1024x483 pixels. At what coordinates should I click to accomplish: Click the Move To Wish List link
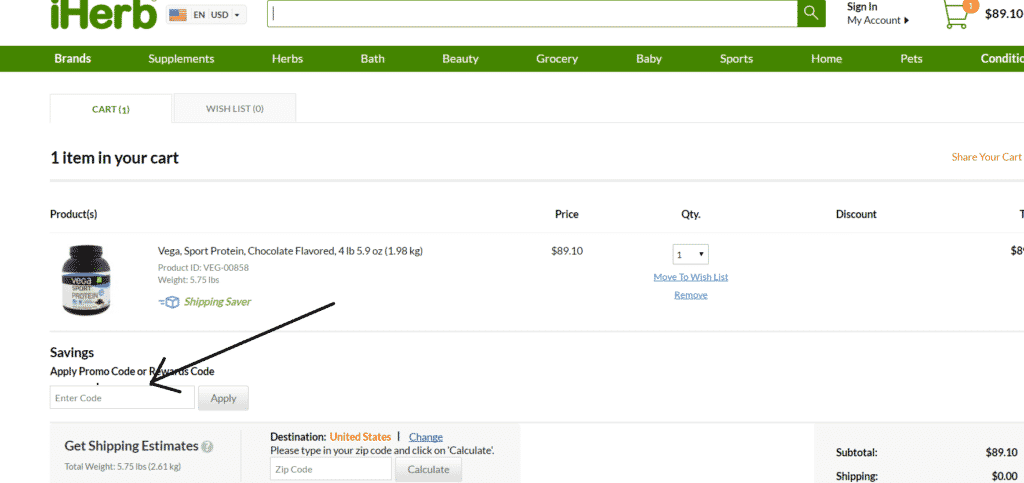click(x=691, y=277)
